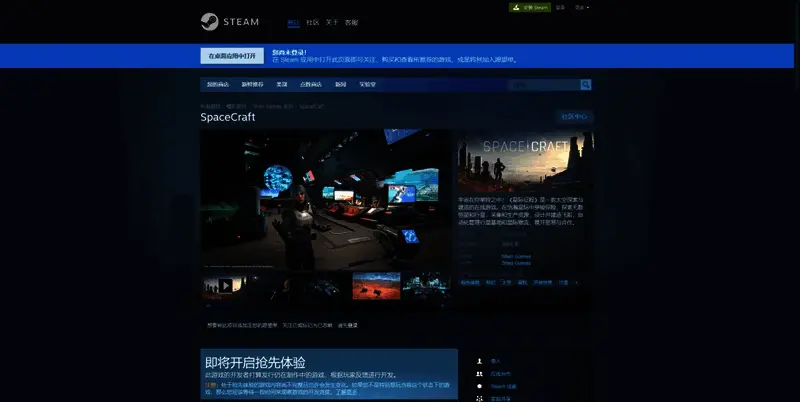Open 点数商店 points shop in navigation bar
Viewport: 800px width, 402px height.
coord(311,85)
